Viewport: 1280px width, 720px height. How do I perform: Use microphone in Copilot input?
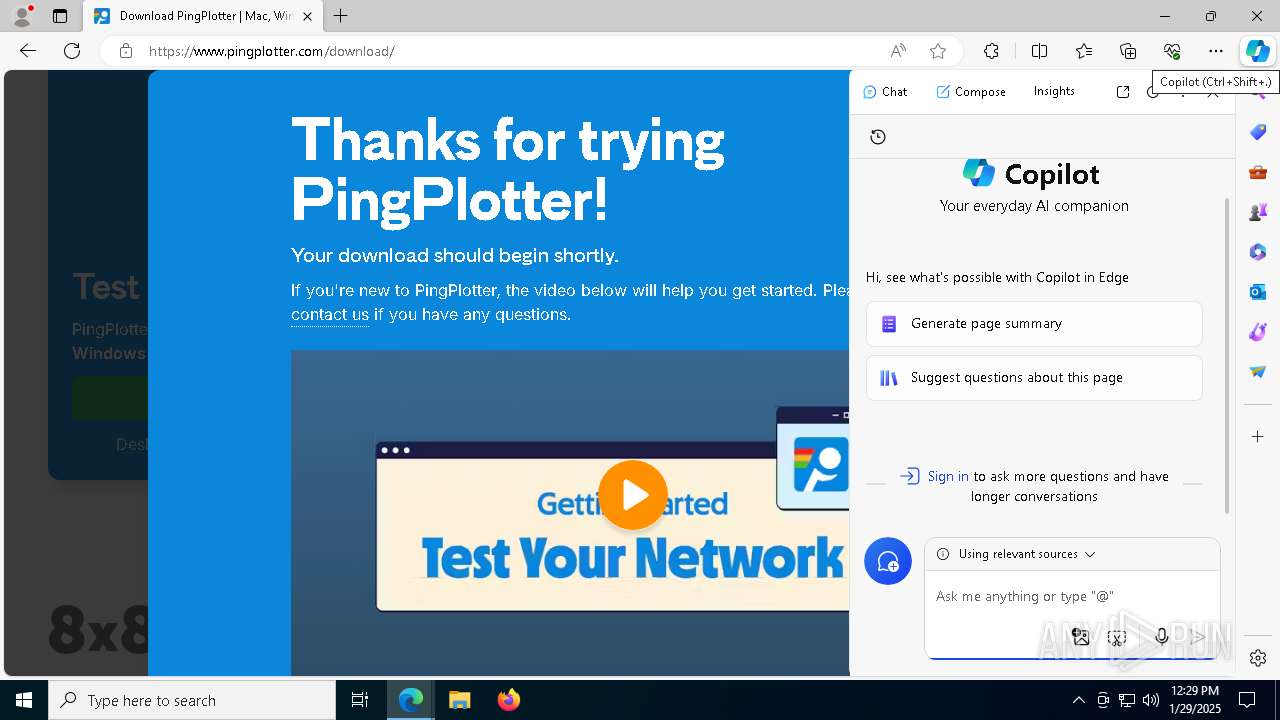coord(1161,636)
